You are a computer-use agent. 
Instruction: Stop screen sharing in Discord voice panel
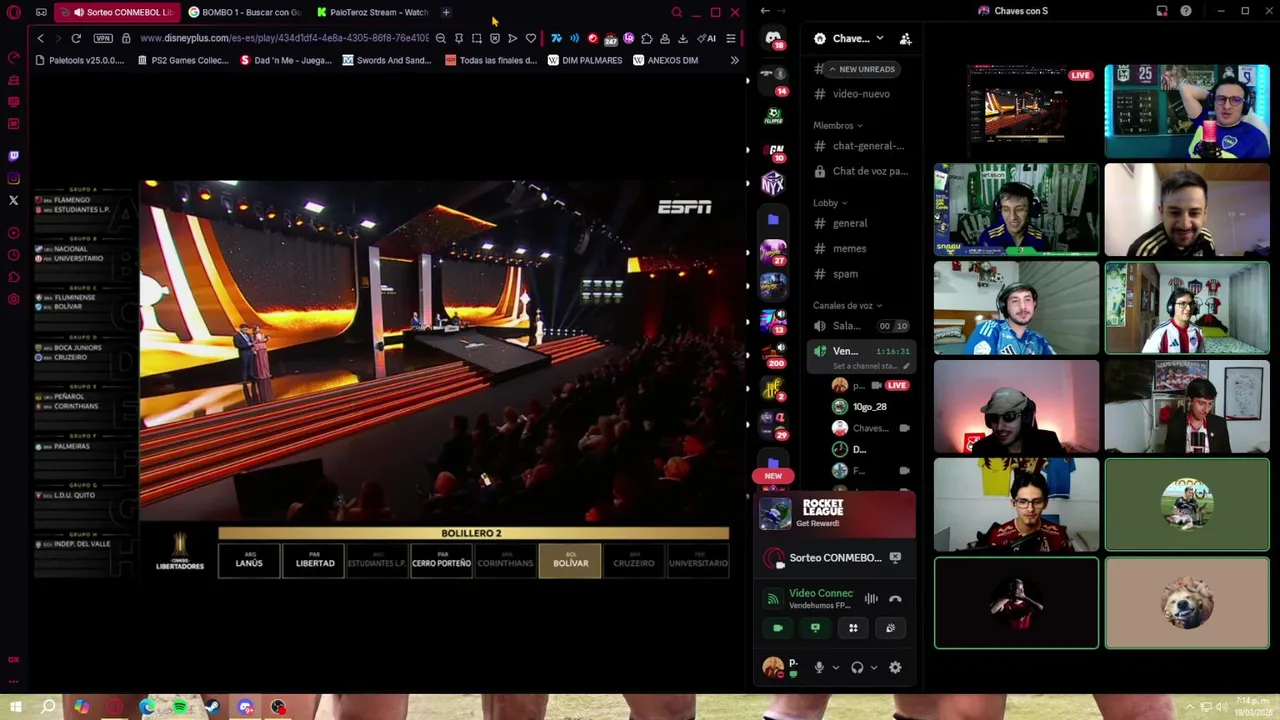815,628
